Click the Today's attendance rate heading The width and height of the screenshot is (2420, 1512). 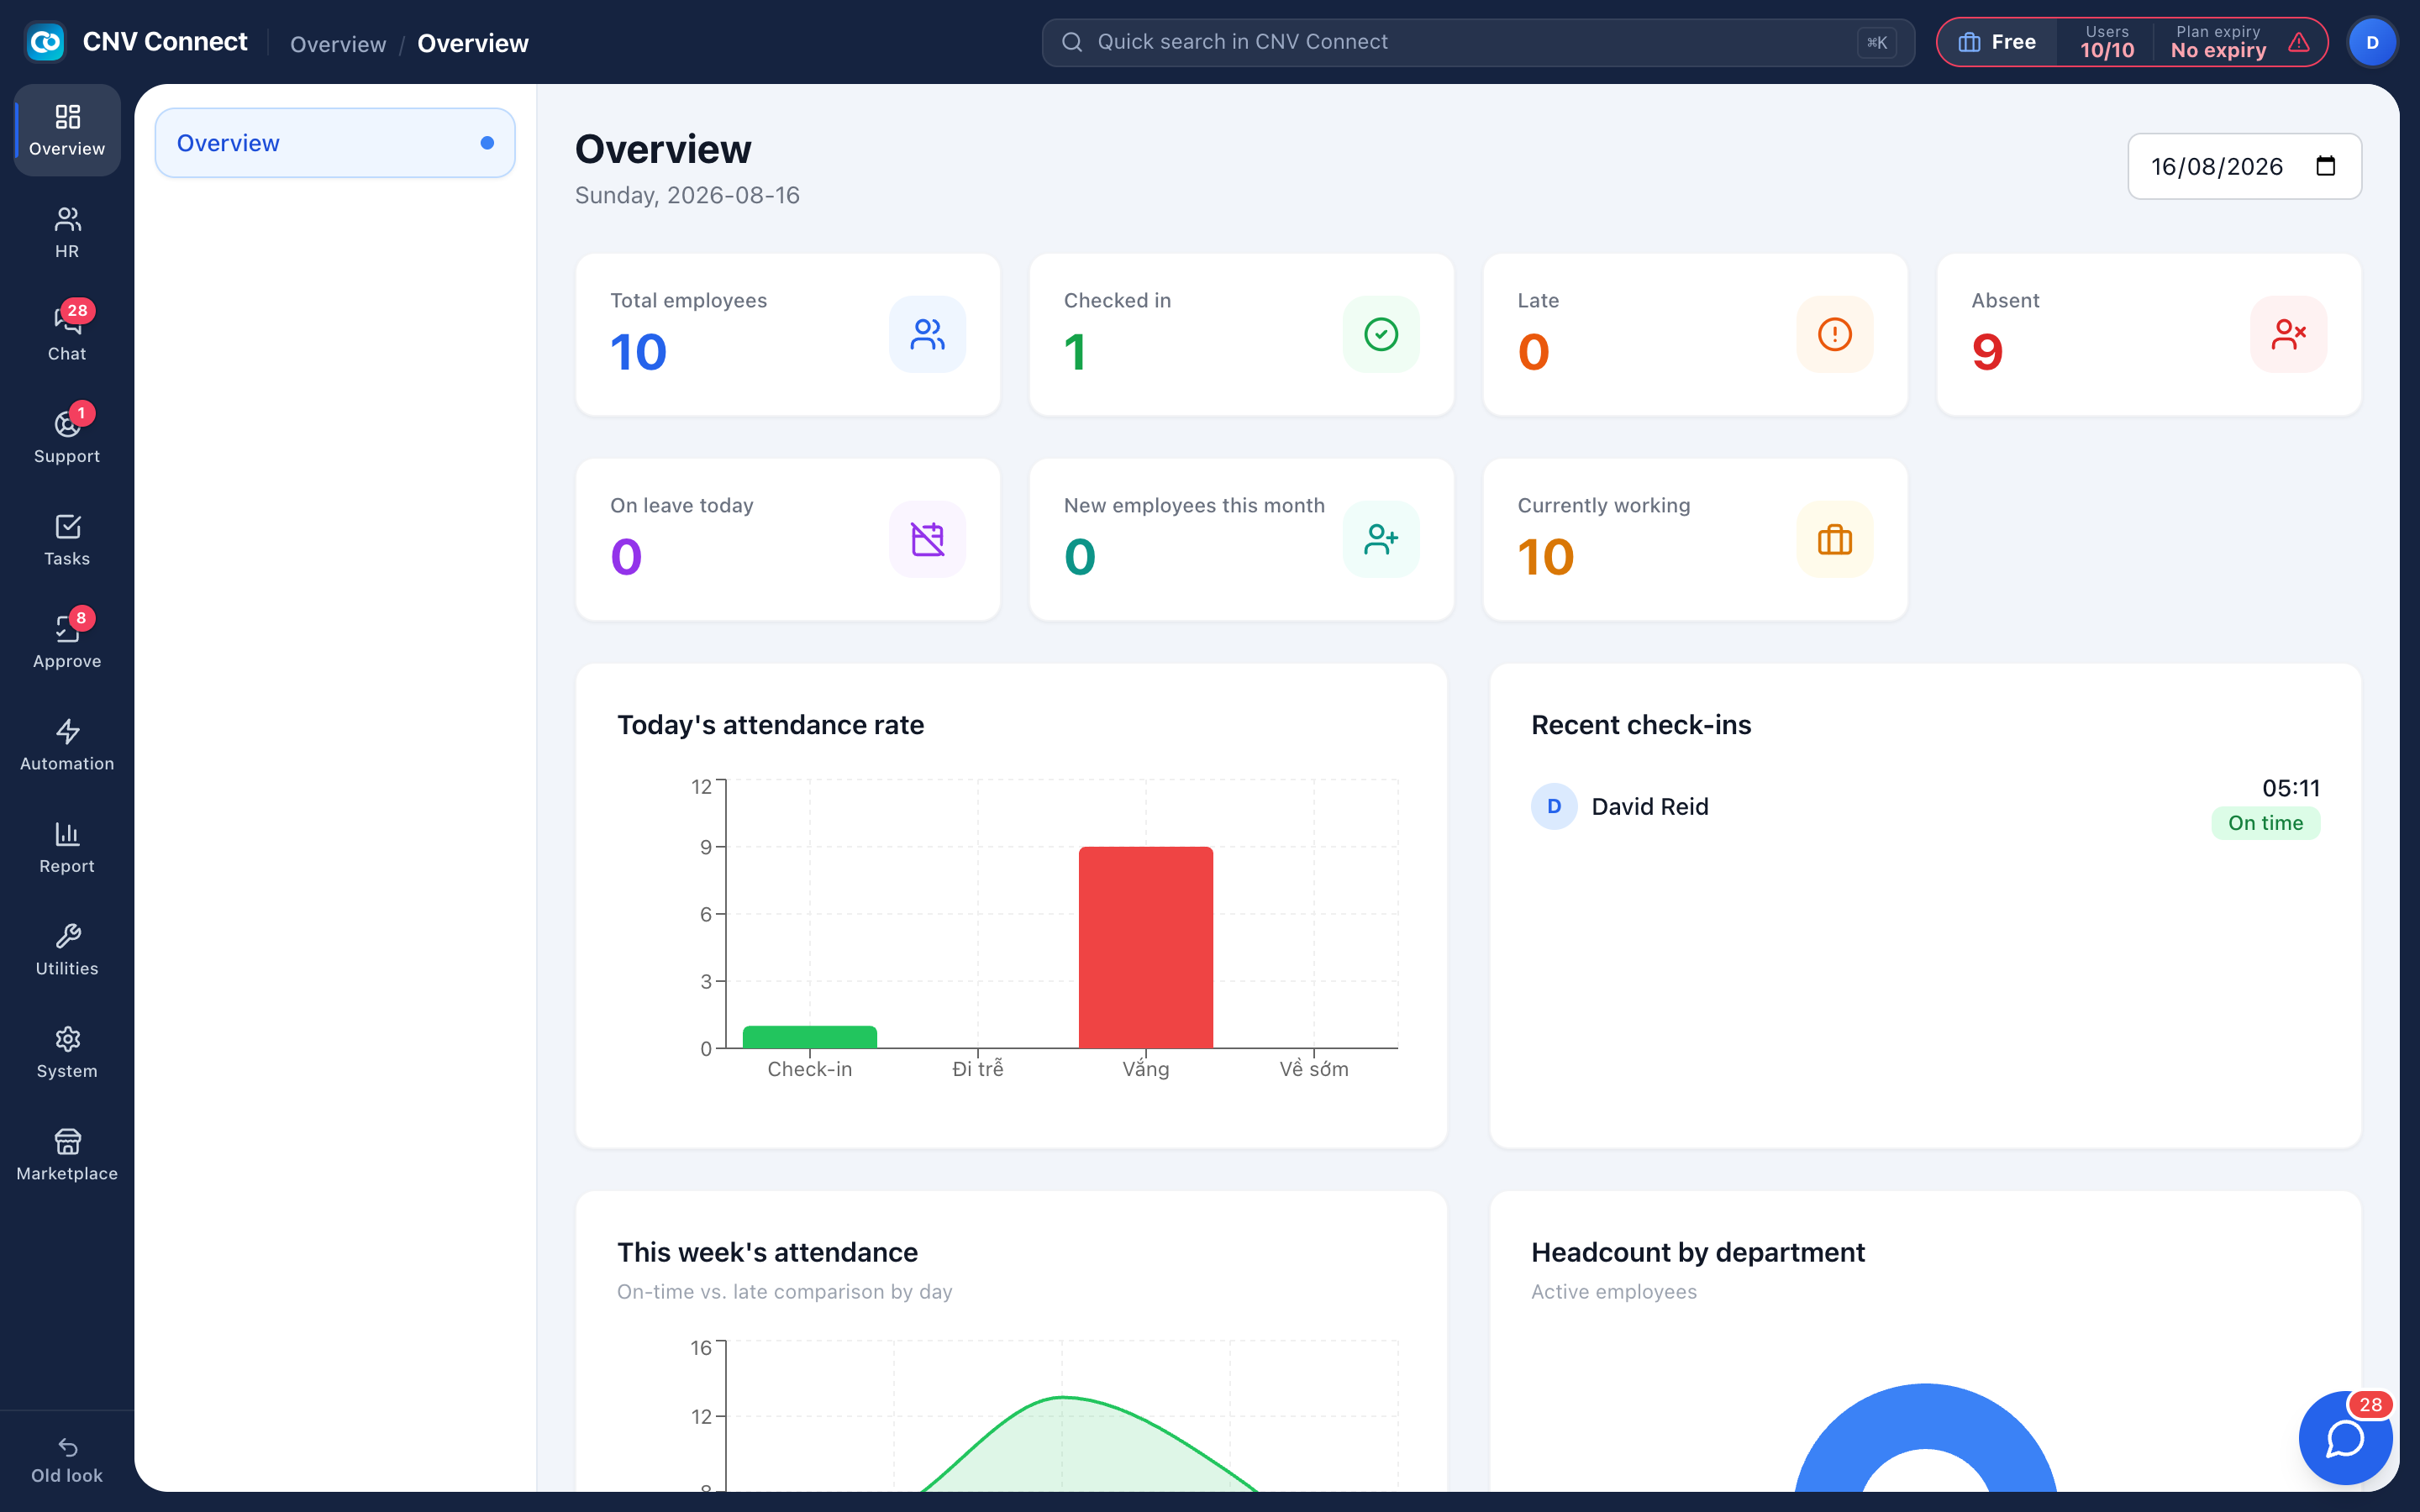point(770,725)
